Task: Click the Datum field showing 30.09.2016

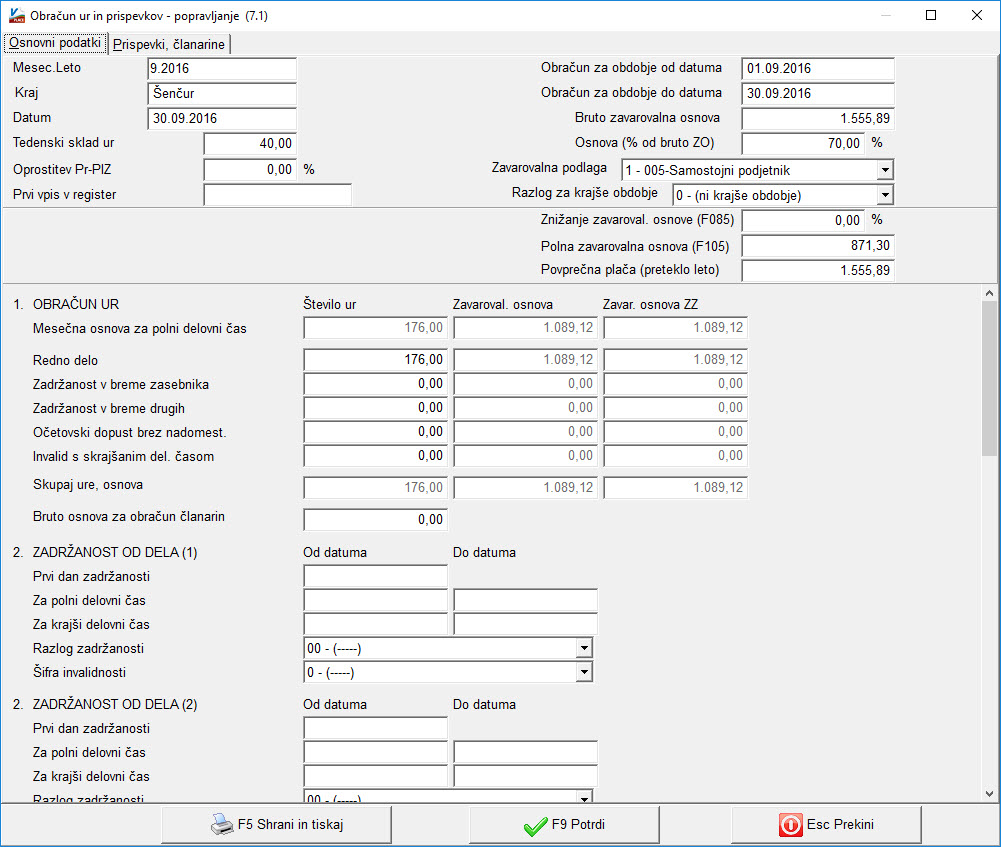Action: [222, 118]
